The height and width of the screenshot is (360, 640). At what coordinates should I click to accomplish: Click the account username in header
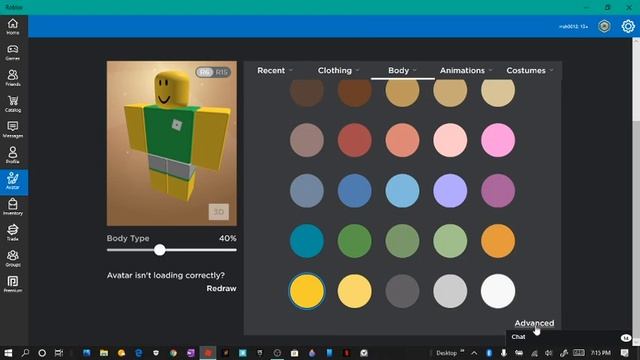573,27
